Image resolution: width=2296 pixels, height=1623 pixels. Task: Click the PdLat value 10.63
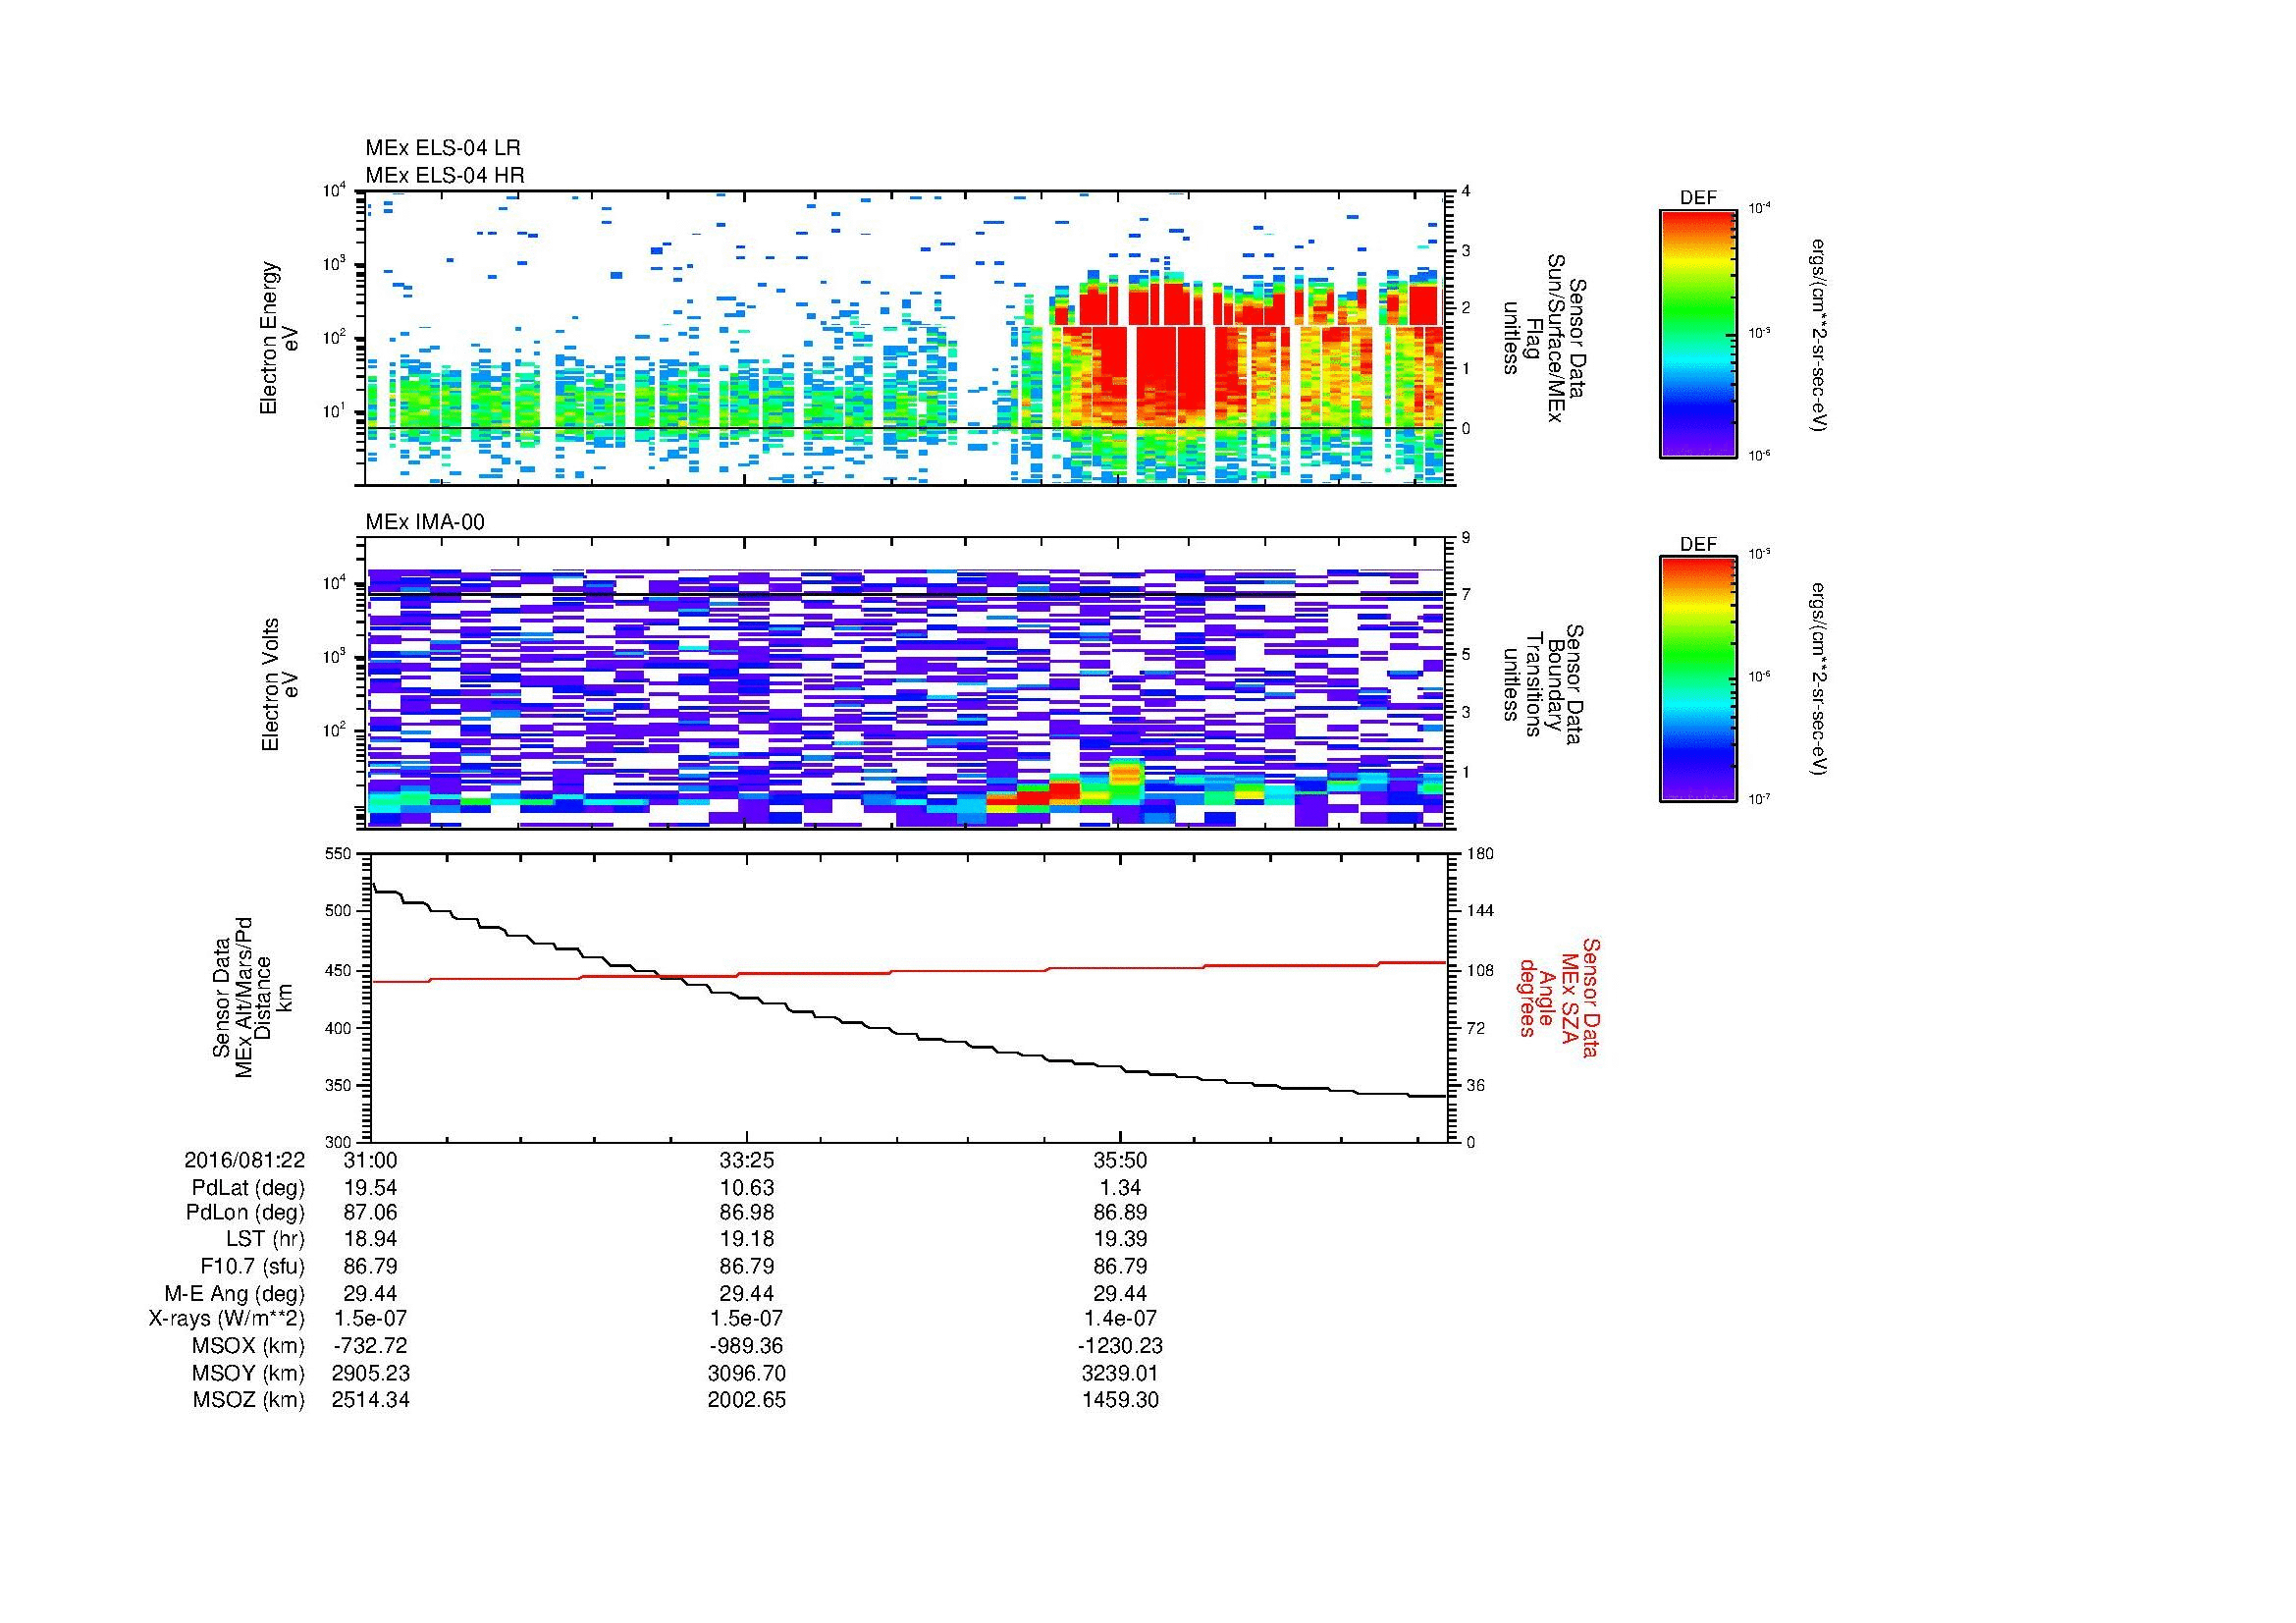tap(746, 1187)
